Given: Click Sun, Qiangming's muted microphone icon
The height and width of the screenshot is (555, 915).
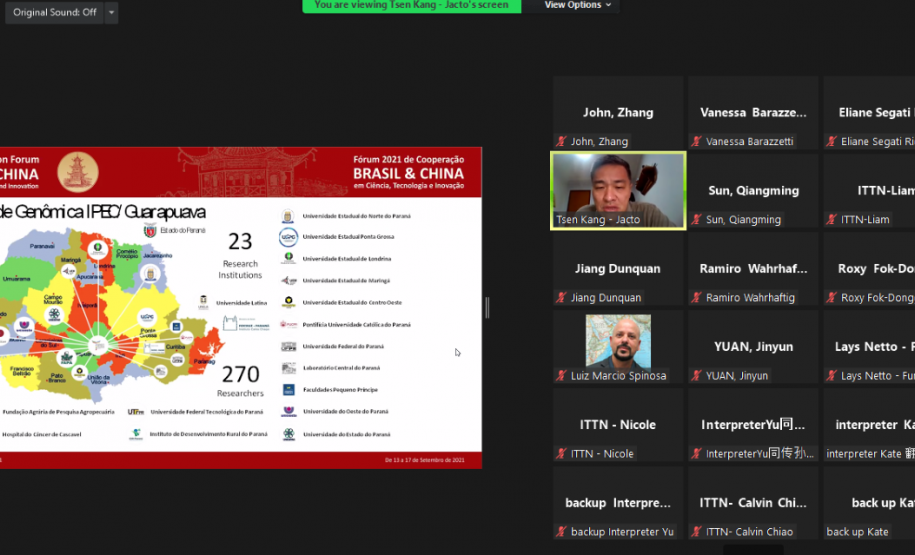Looking at the screenshot, I should click(697, 220).
